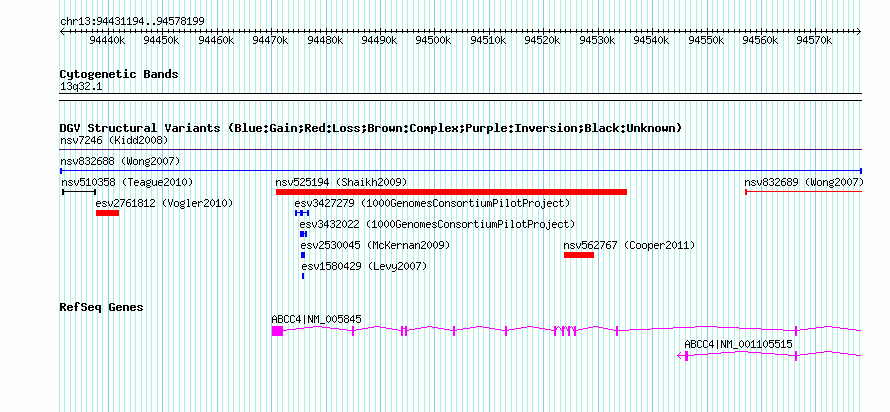Click the Cytogenetic Bands track title
The width and height of the screenshot is (890, 412).
tap(119, 74)
